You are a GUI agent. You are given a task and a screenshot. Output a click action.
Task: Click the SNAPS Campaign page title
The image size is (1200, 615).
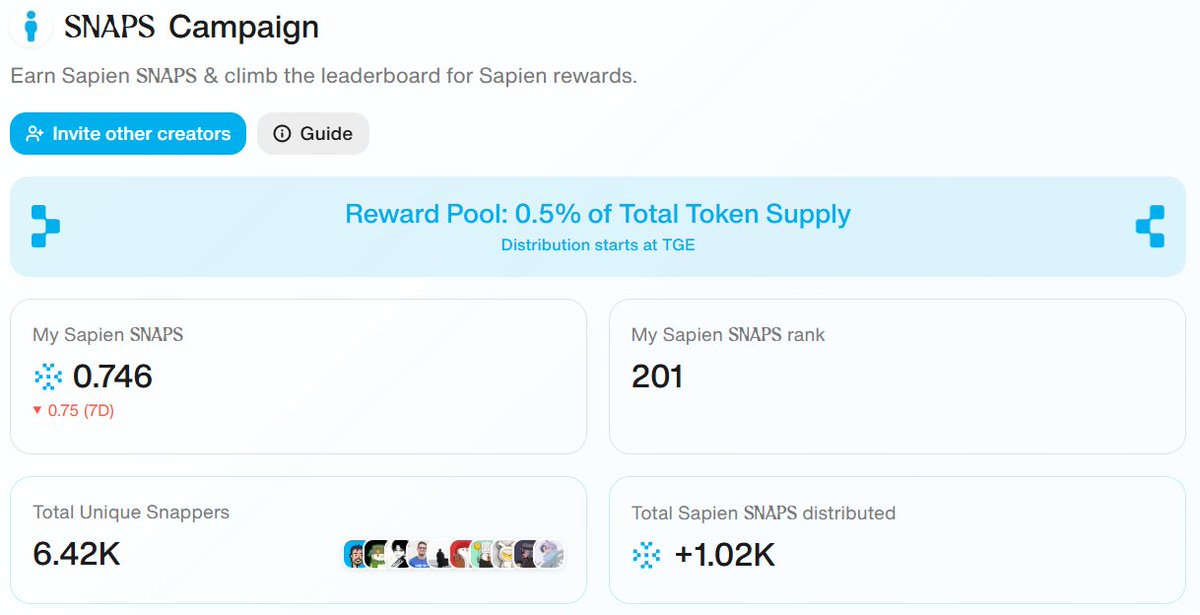click(x=191, y=27)
